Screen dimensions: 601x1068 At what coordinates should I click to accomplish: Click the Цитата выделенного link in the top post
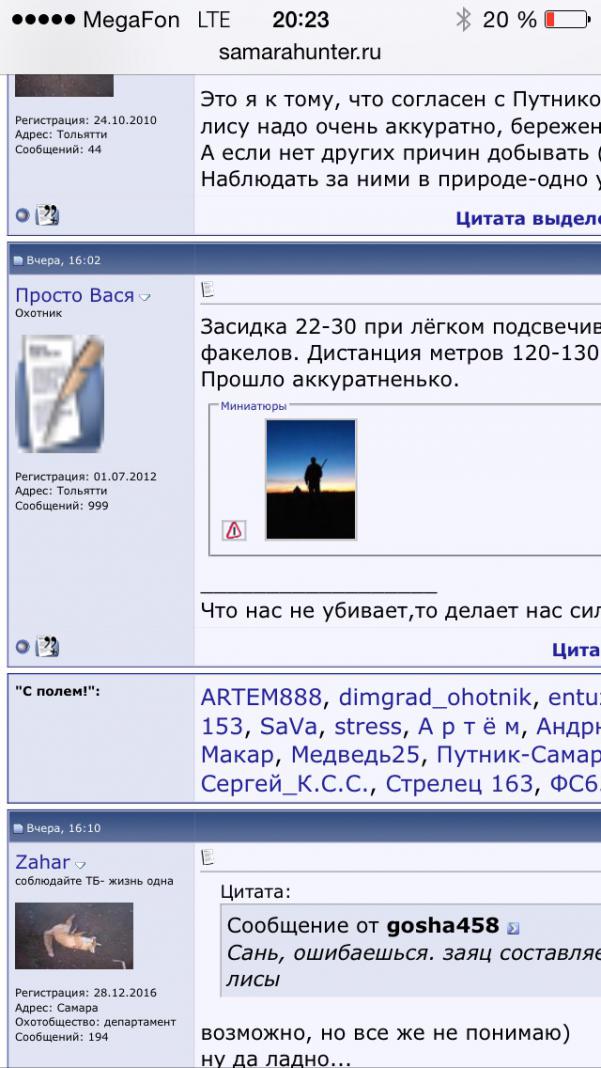pos(527,217)
